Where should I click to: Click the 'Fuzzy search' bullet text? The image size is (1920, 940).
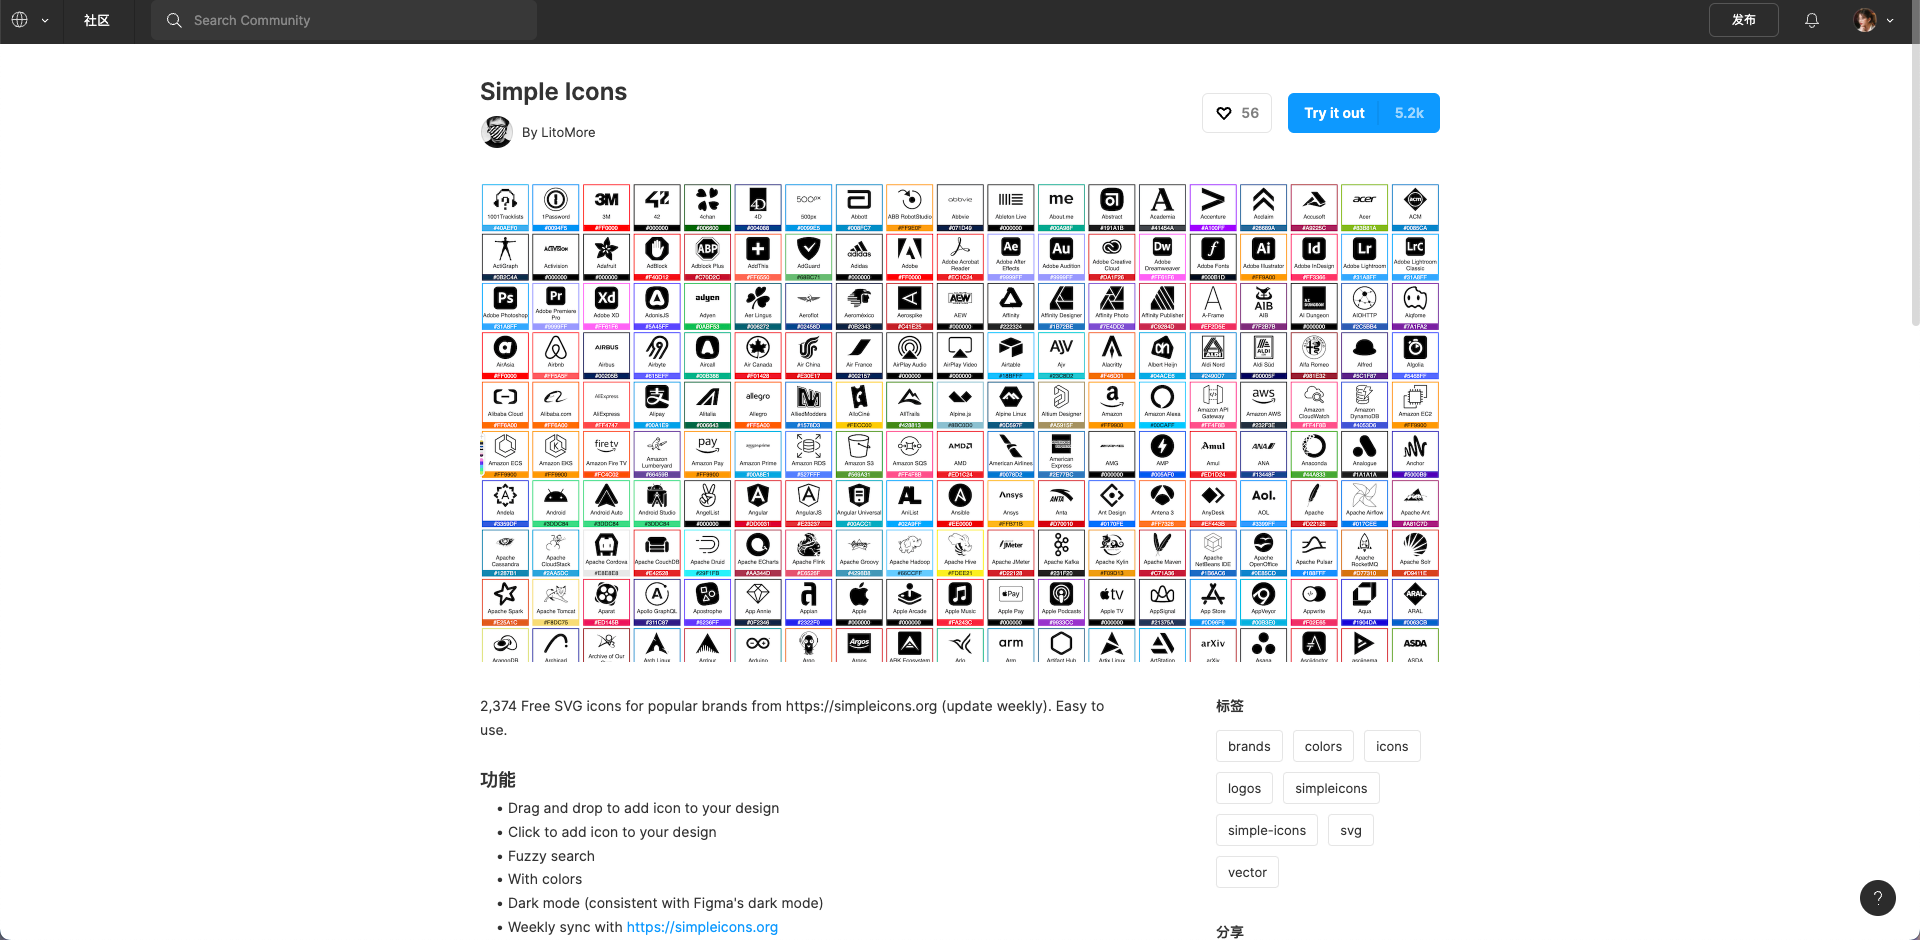coord(551,856)
